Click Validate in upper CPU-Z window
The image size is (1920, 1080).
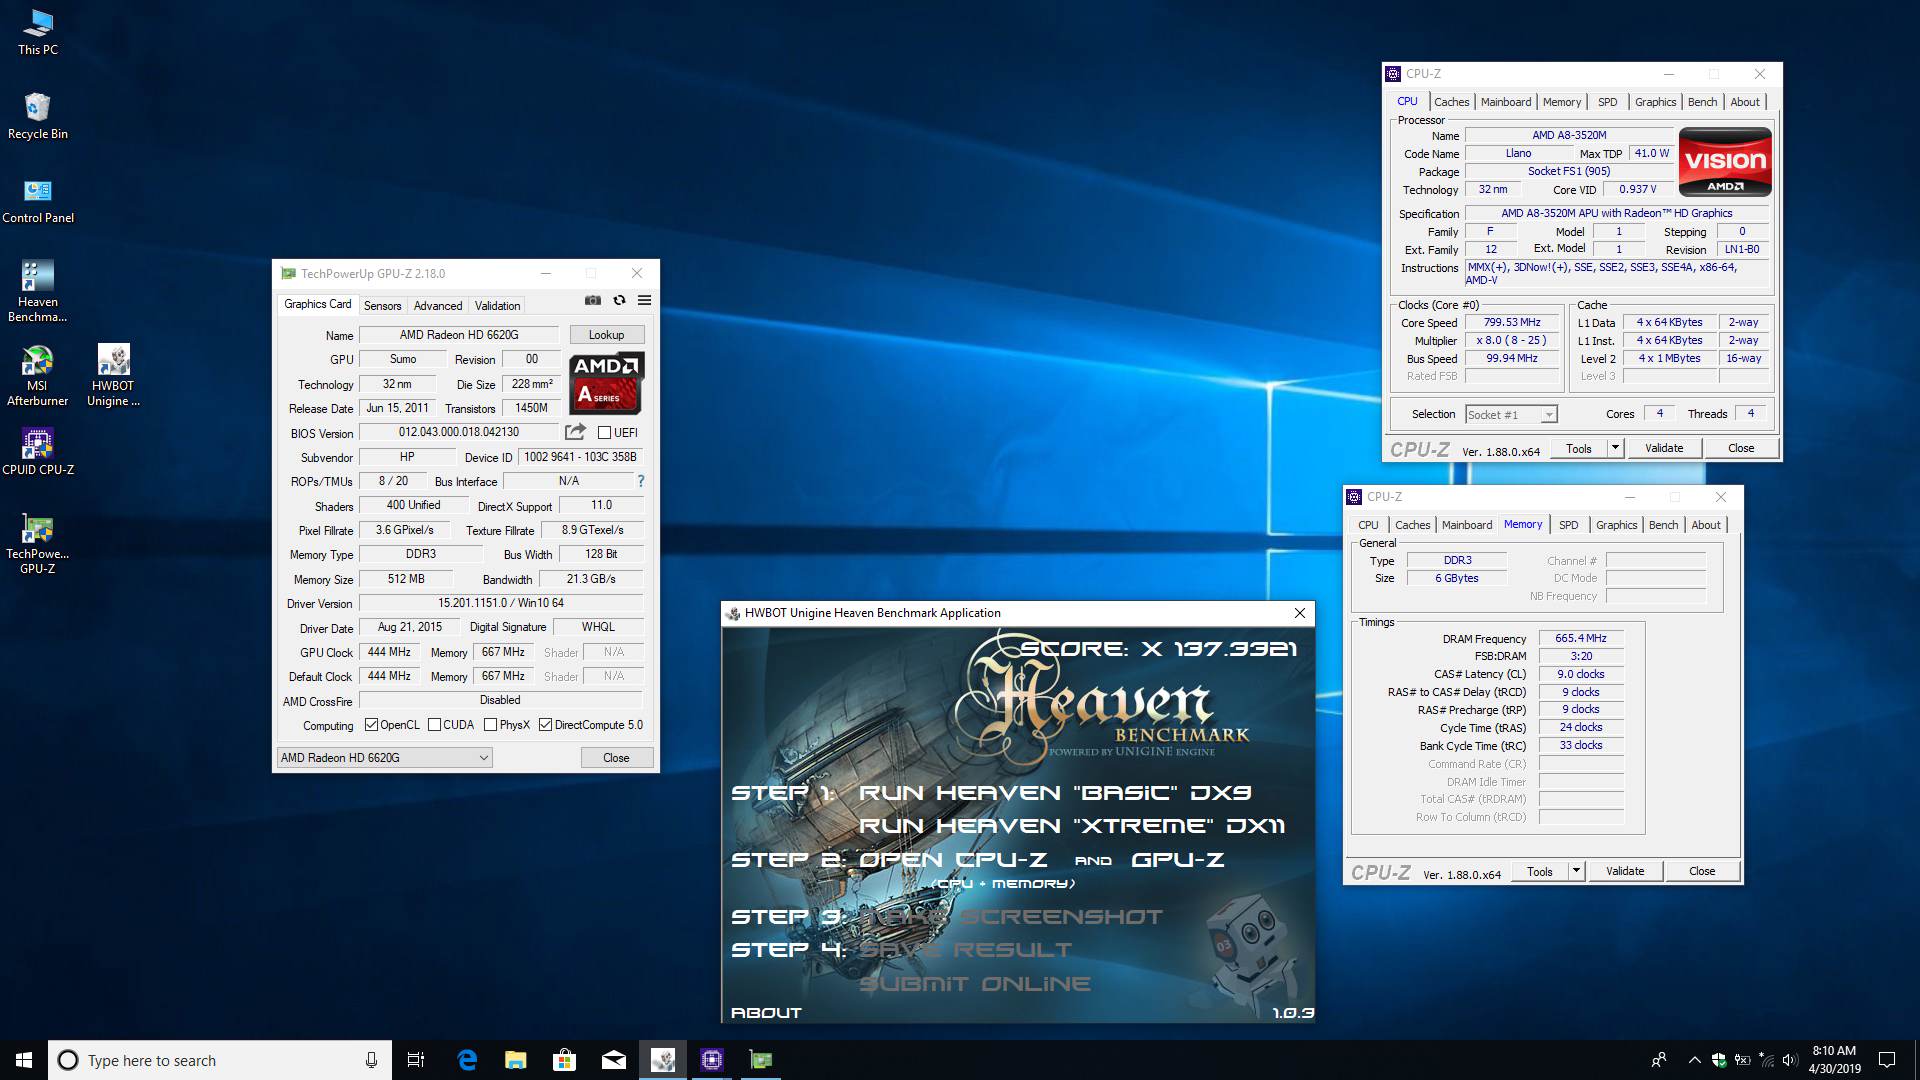[x=1664, y=448]
